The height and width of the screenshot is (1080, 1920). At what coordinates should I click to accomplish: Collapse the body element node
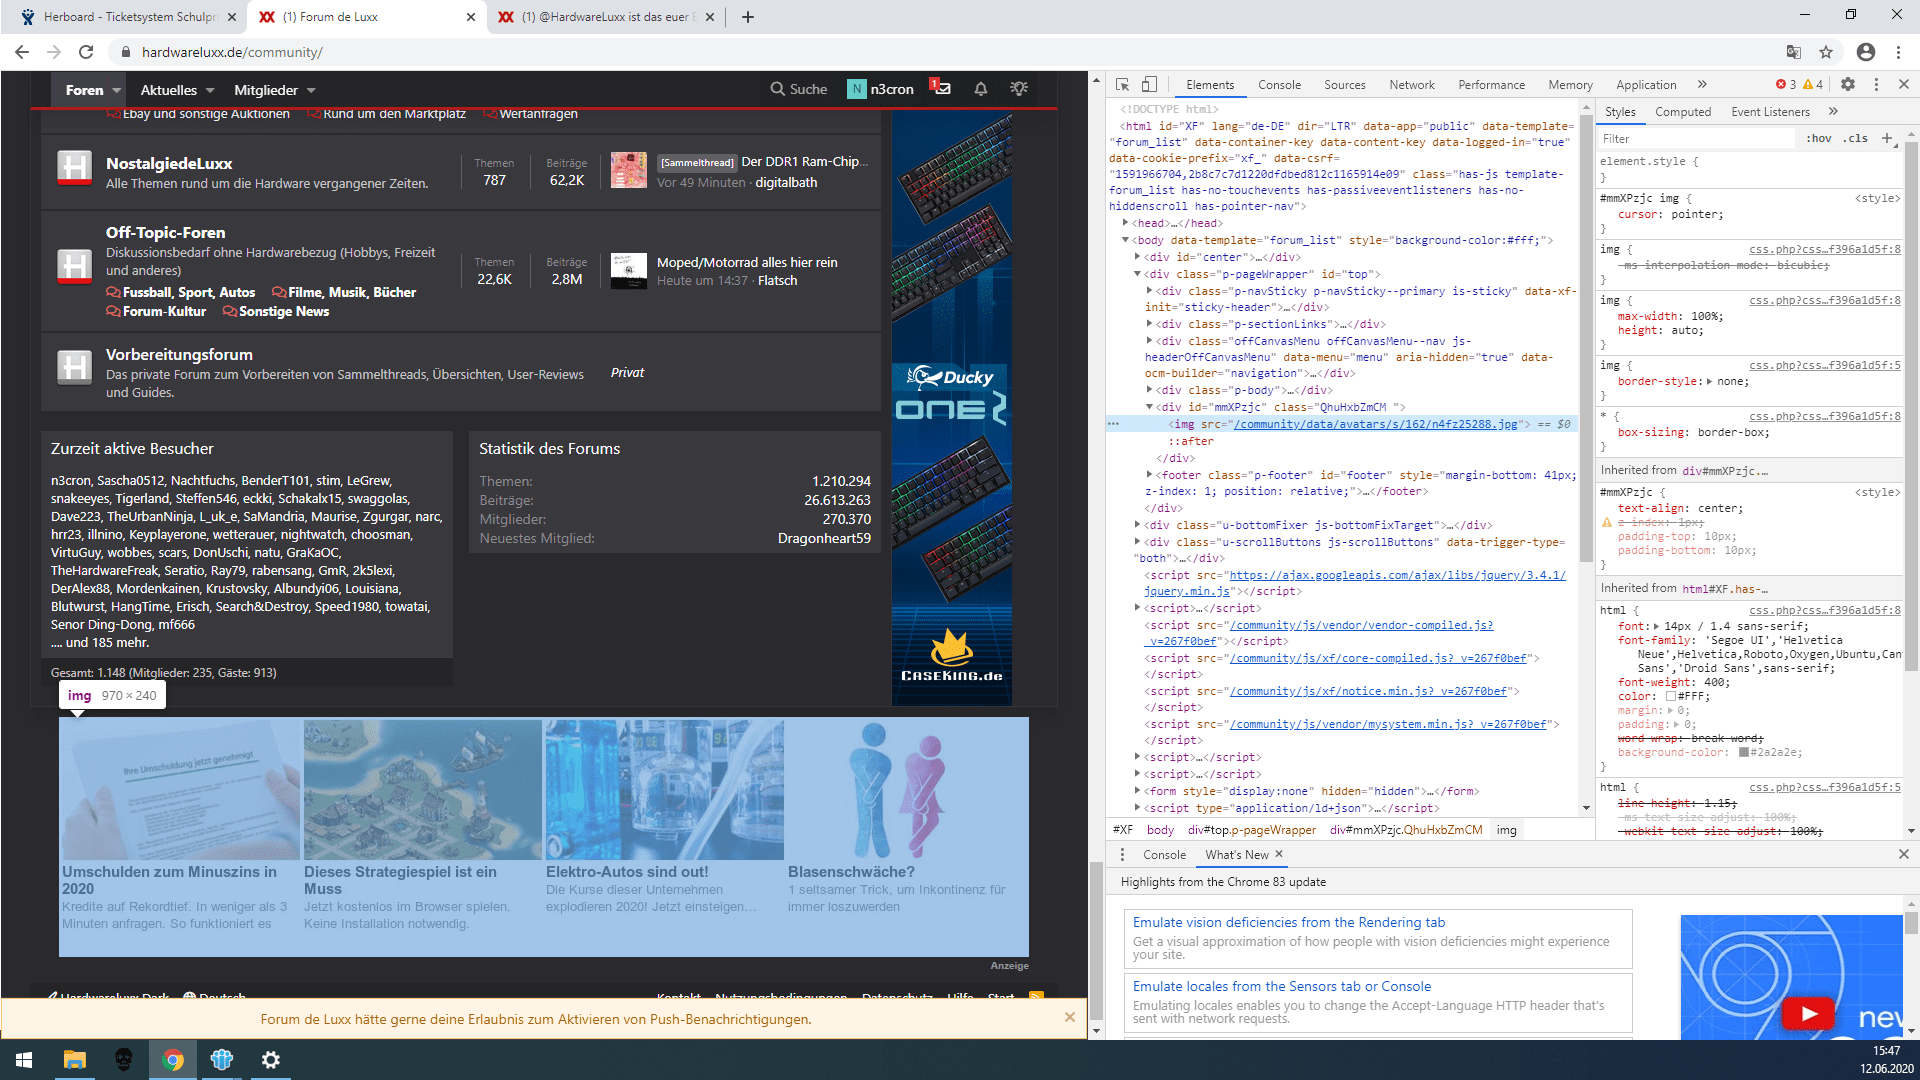click(x=1126, y=240)
